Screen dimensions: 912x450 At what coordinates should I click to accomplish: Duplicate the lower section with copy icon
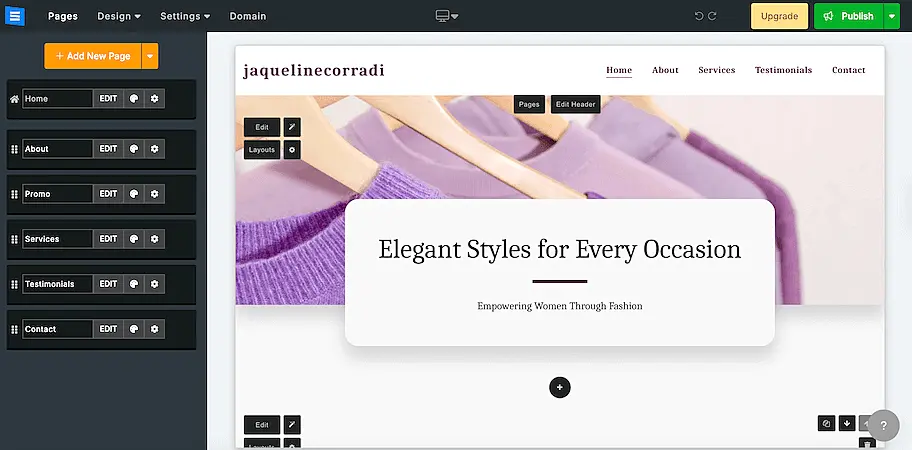(x=826, y=423)
